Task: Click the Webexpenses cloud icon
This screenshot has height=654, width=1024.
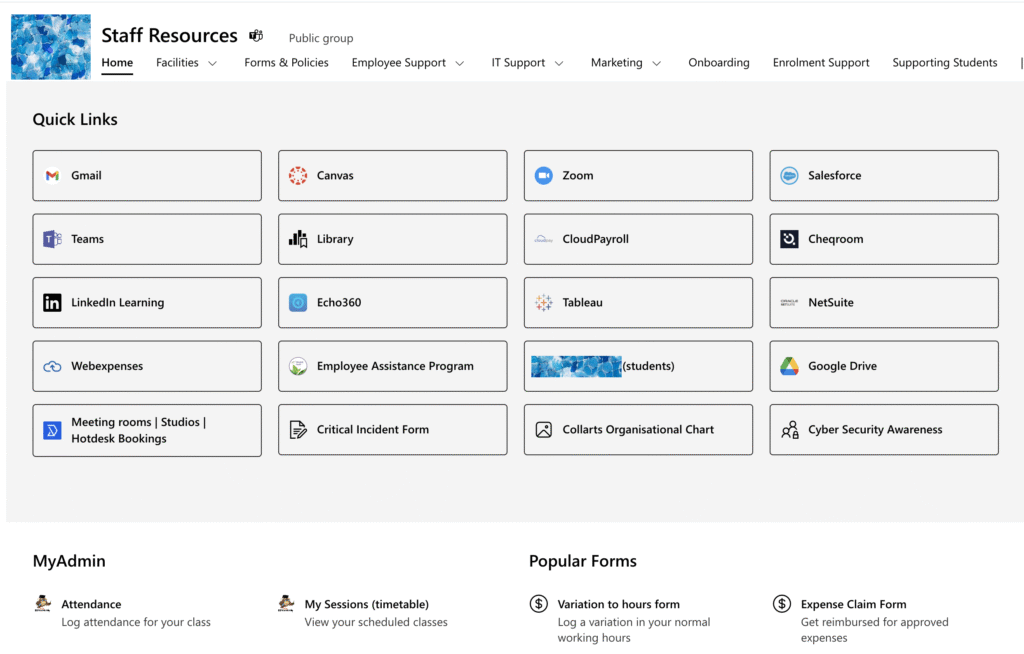Action: point(52,367)
